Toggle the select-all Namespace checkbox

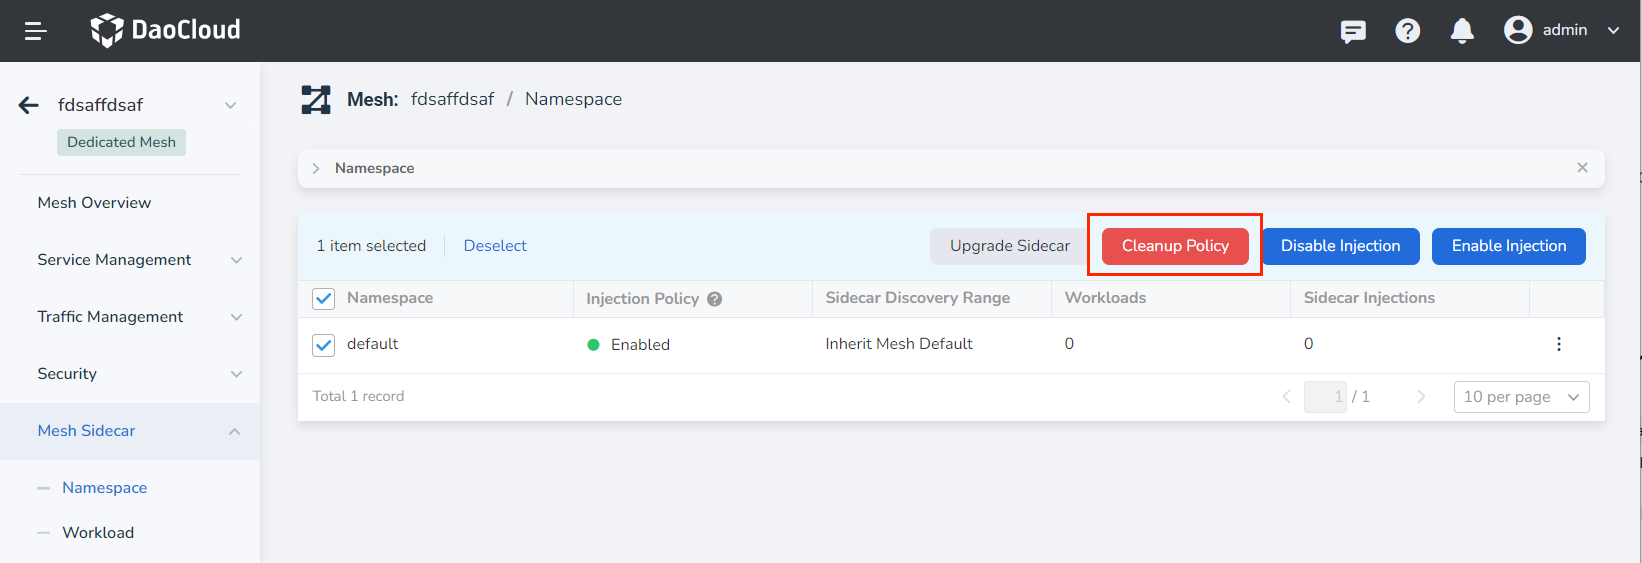pos(324,299)
